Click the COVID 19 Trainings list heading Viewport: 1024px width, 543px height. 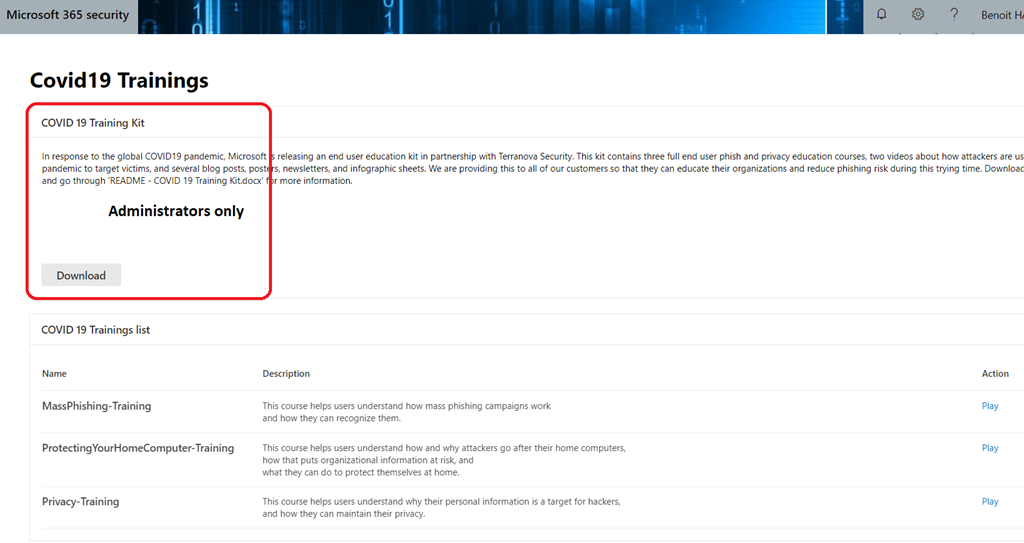pyautogui.click(x=95, y=330)
